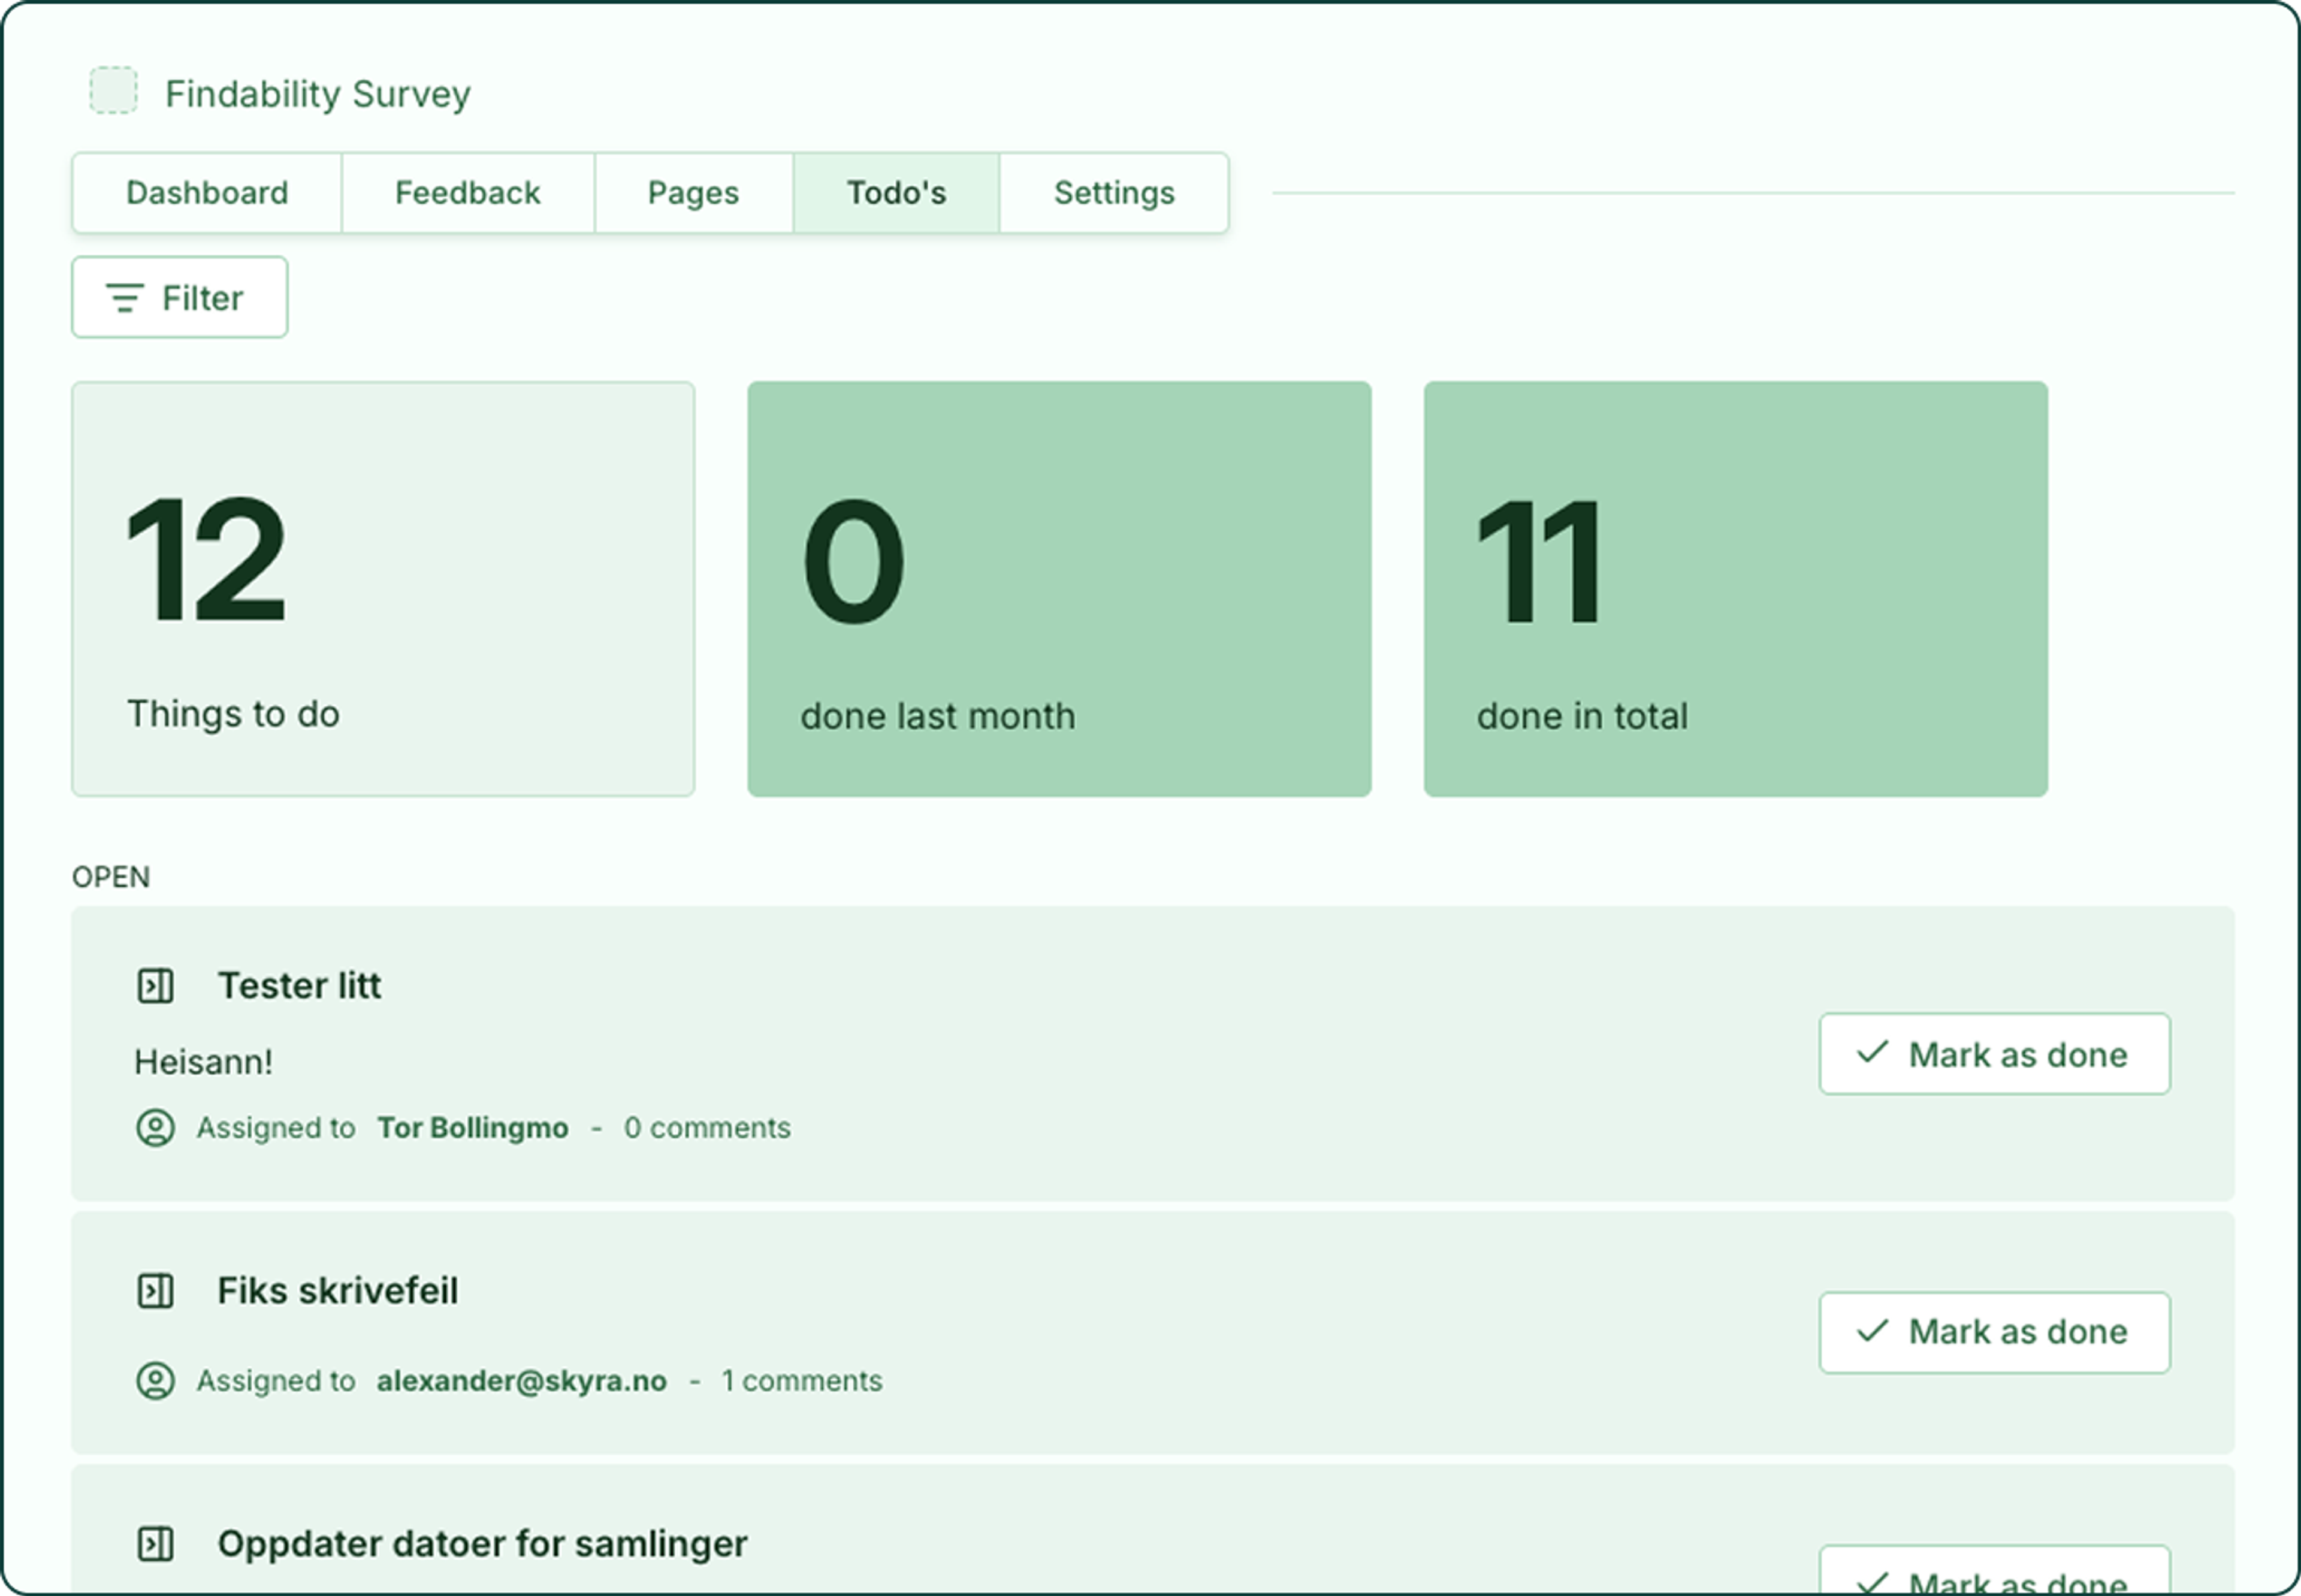Select the Todo's tab
Viewport: 2301px width, 1596px height.
[897, 193]
